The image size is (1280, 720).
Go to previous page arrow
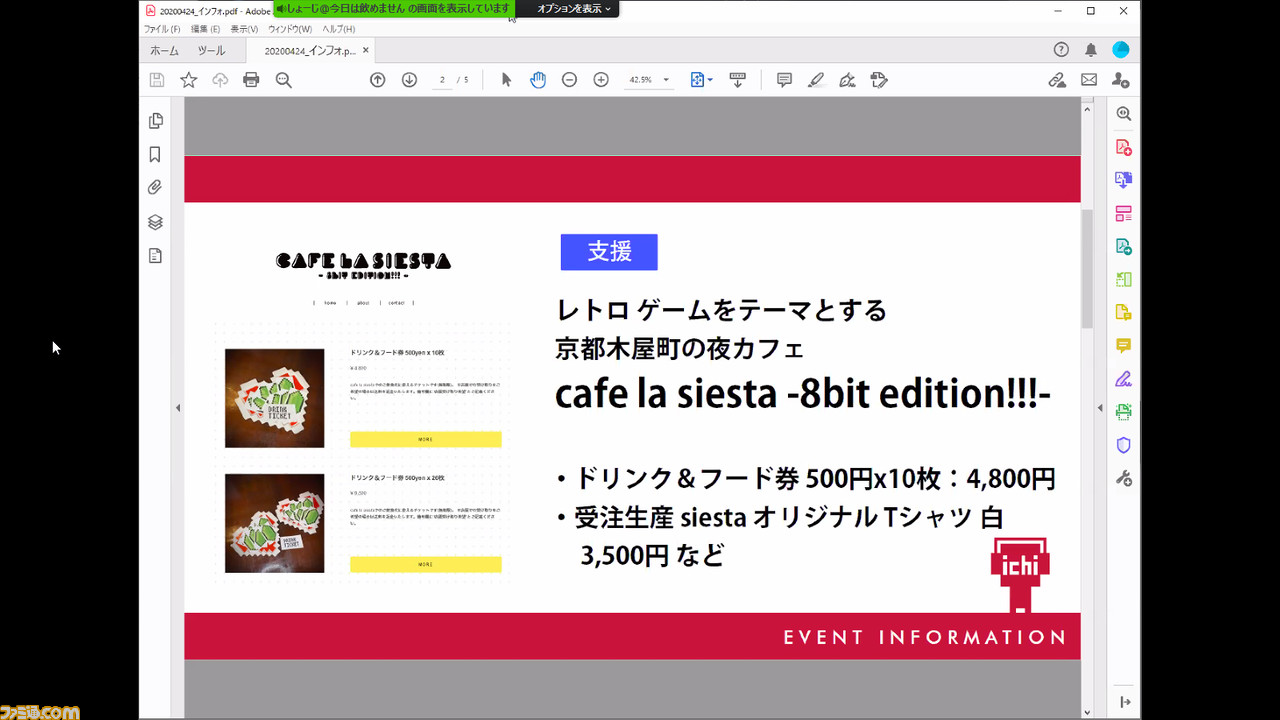coord(377,80)
